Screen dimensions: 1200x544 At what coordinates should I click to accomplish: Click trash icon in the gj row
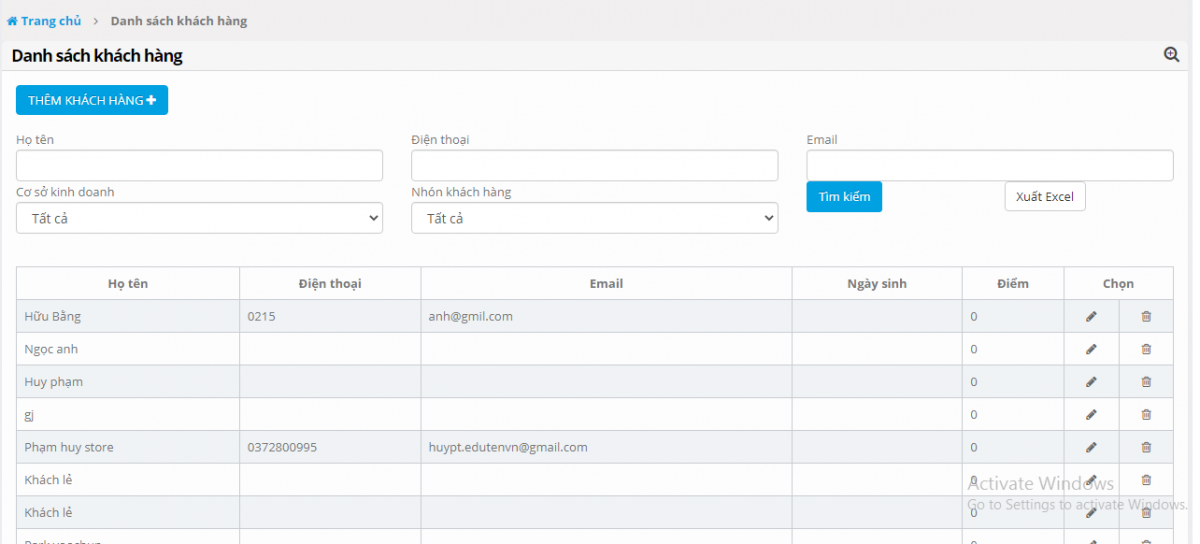(x=1146, y=414)
